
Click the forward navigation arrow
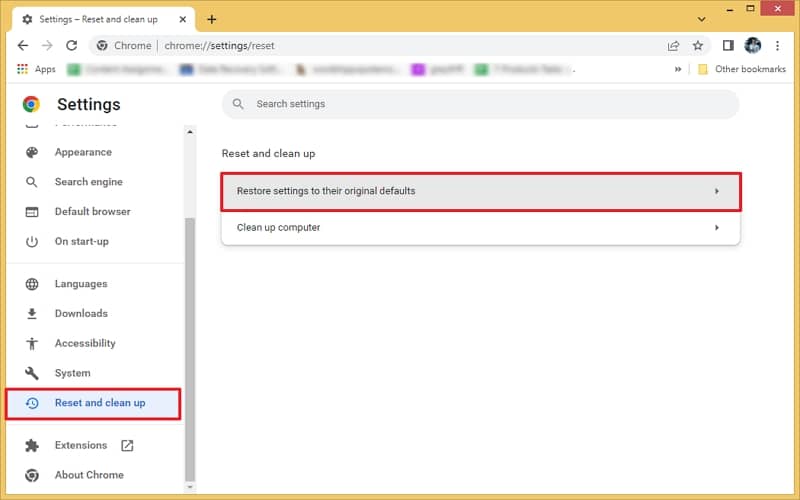pyautogui.click(x=47, y=45)
